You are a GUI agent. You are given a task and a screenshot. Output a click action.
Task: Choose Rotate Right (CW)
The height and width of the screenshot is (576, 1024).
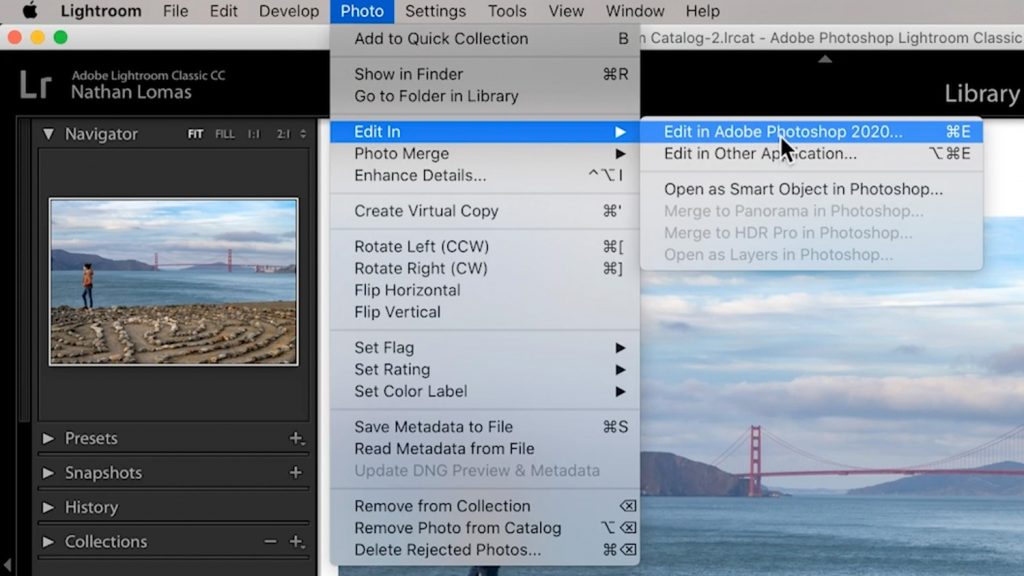(485, 268)
